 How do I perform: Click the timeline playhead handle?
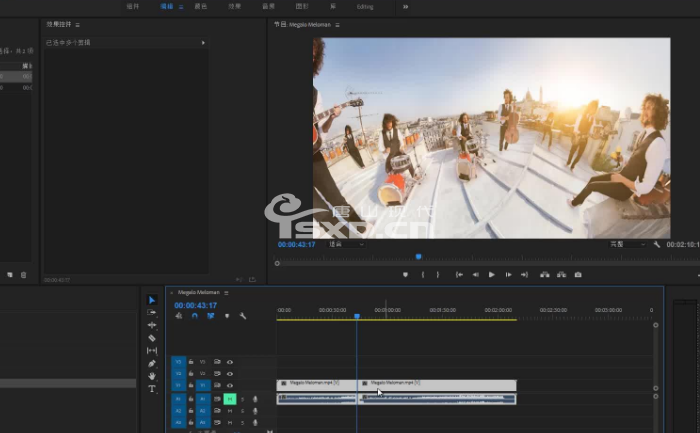[x=357, y=316]
